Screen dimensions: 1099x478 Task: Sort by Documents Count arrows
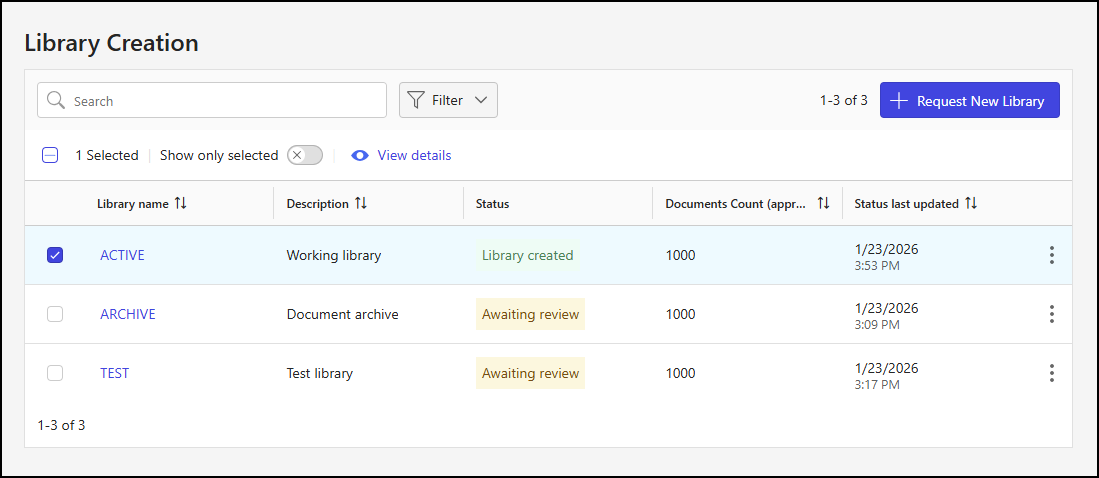click(824, 203)
